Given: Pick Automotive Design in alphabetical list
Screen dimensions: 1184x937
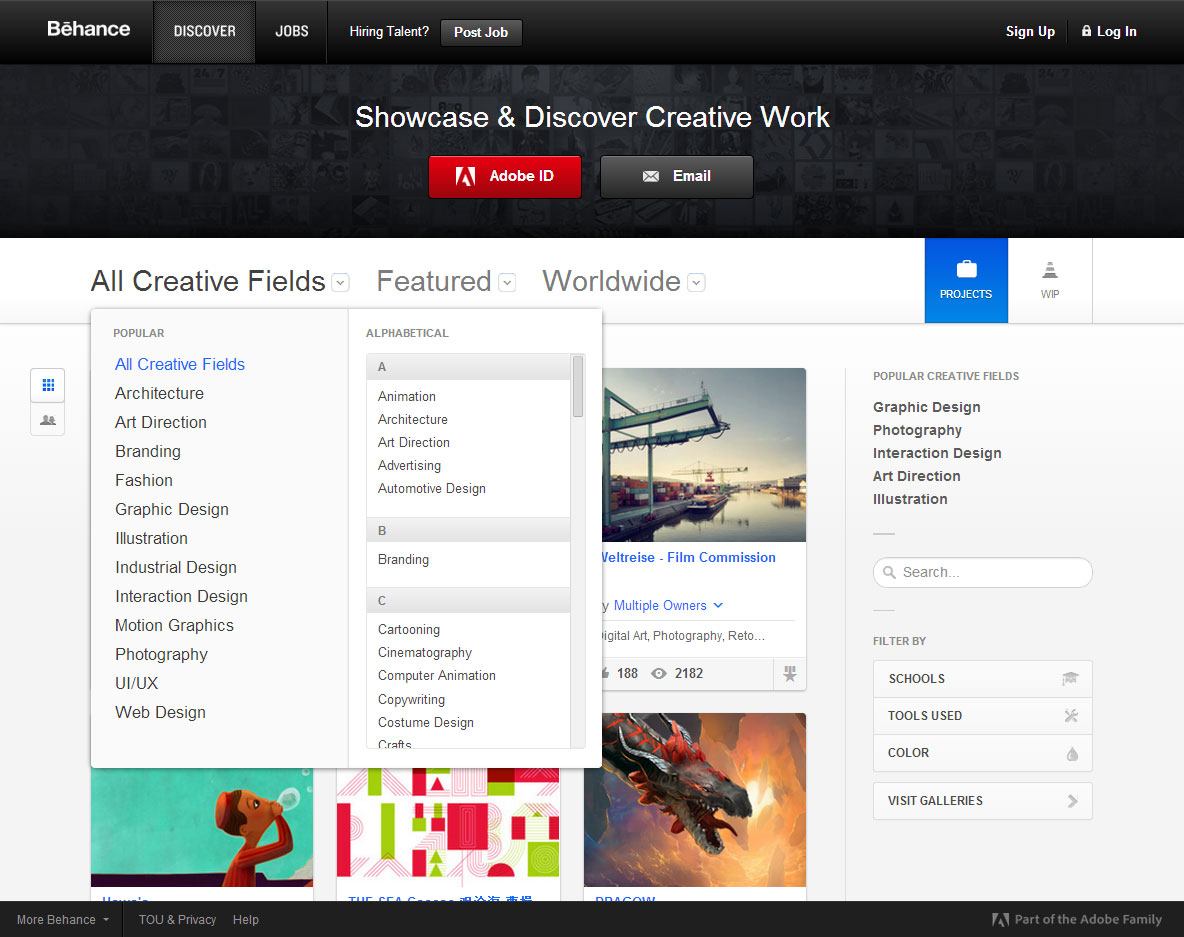Looking at the screenshot, I should click(x=432, y=489).
